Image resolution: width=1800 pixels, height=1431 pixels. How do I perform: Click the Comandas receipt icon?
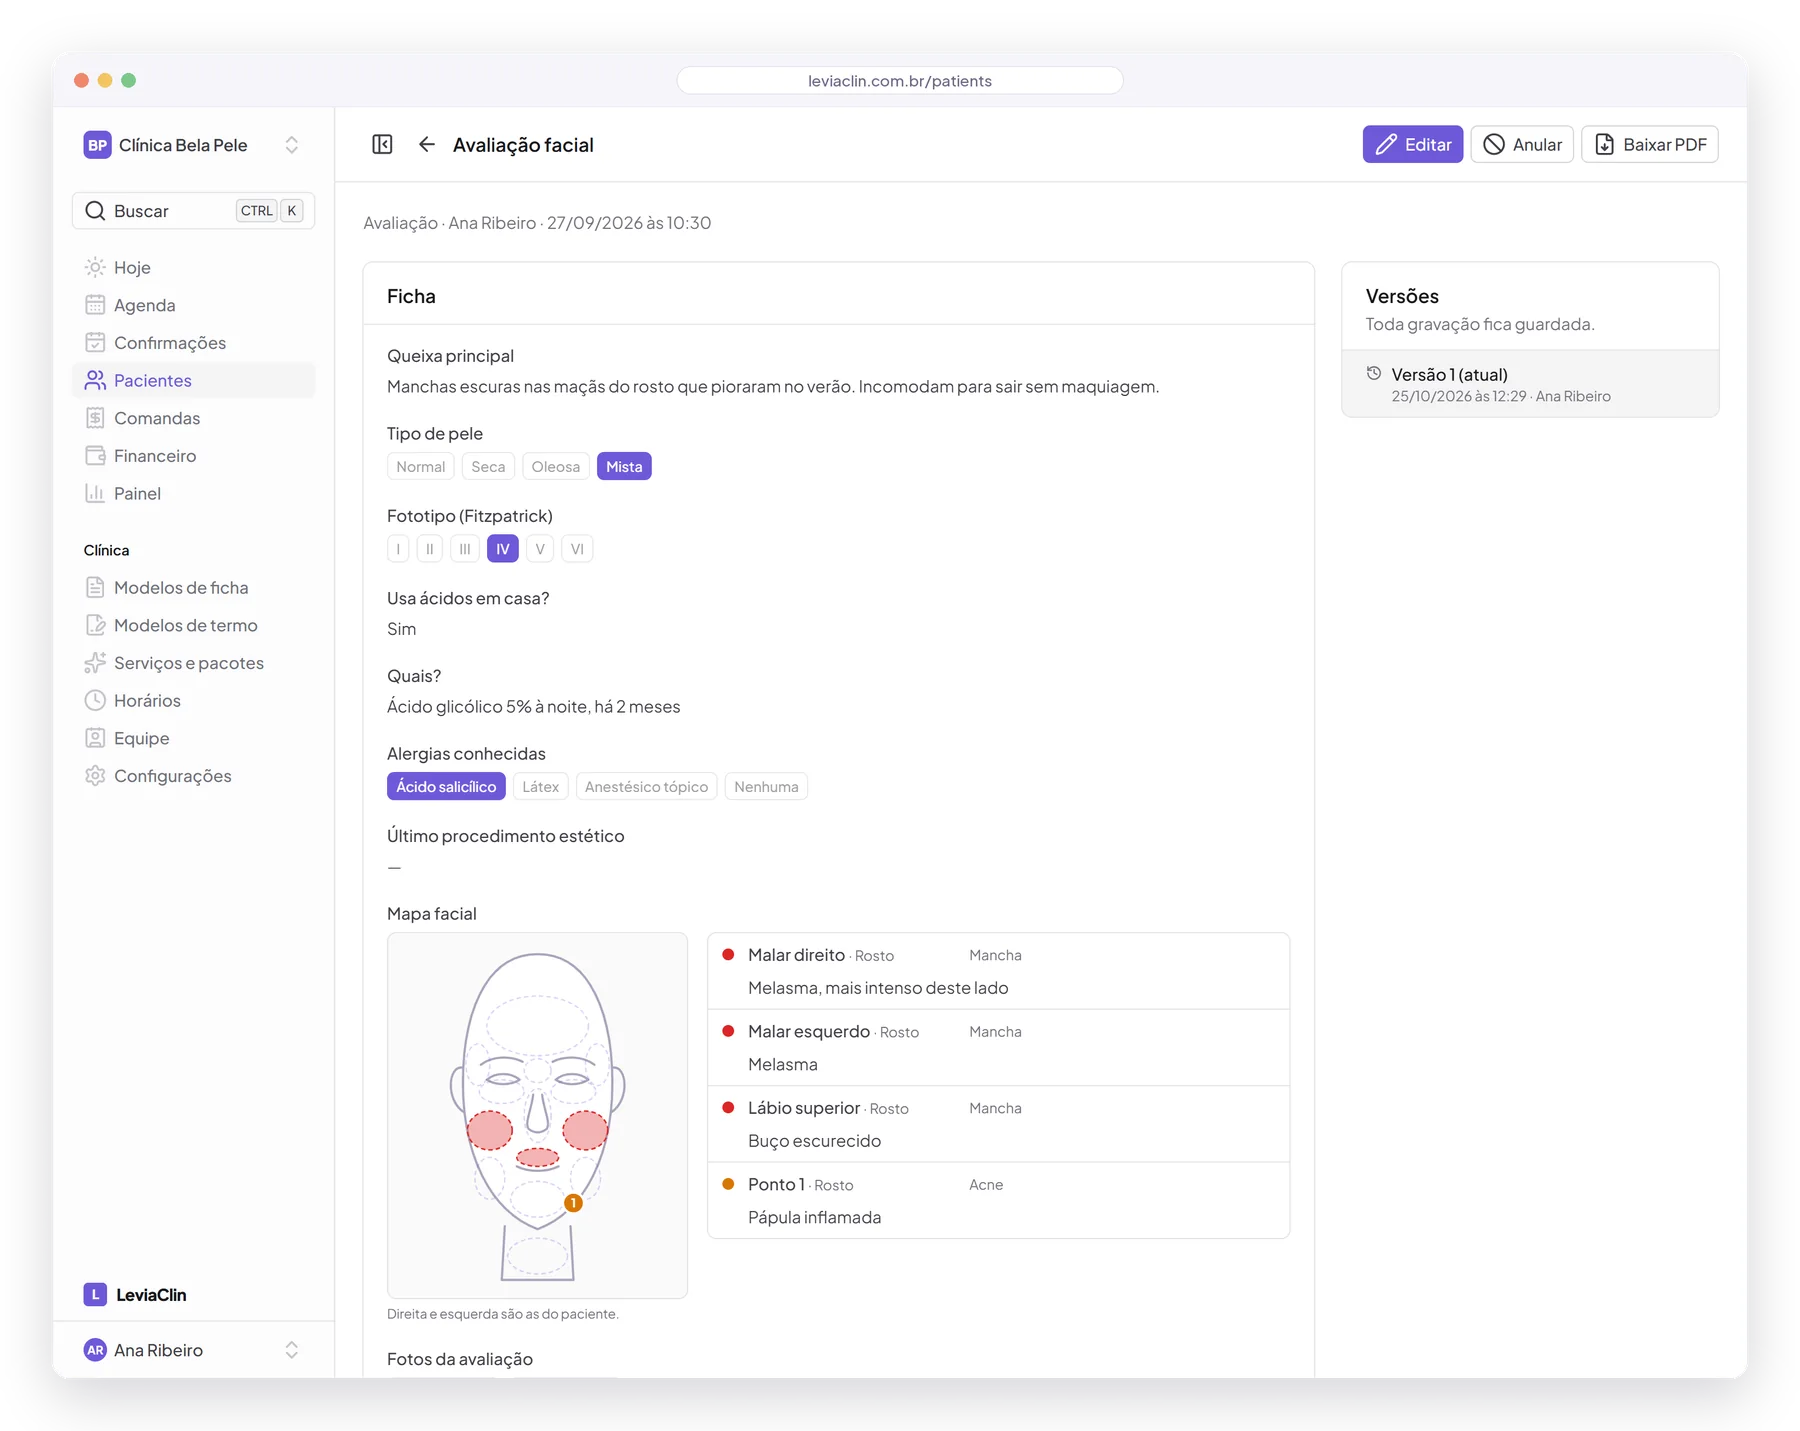(x=95, y=418)
